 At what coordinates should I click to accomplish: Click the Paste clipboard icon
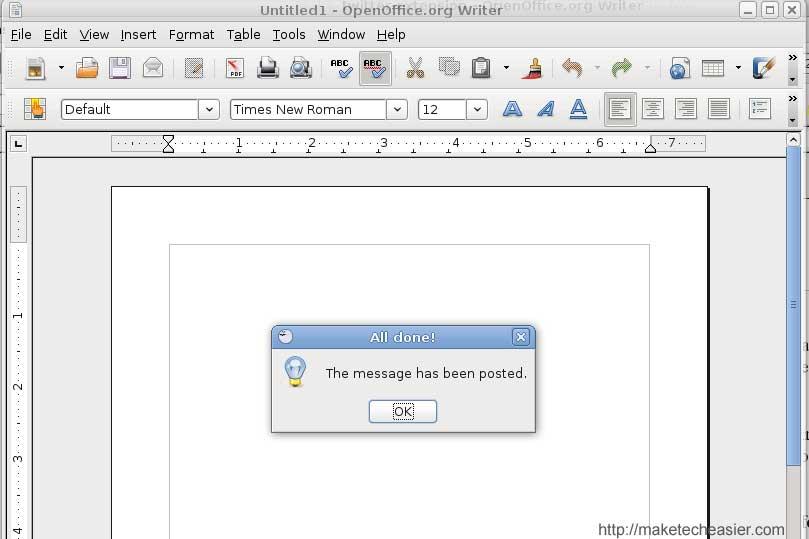481,68
